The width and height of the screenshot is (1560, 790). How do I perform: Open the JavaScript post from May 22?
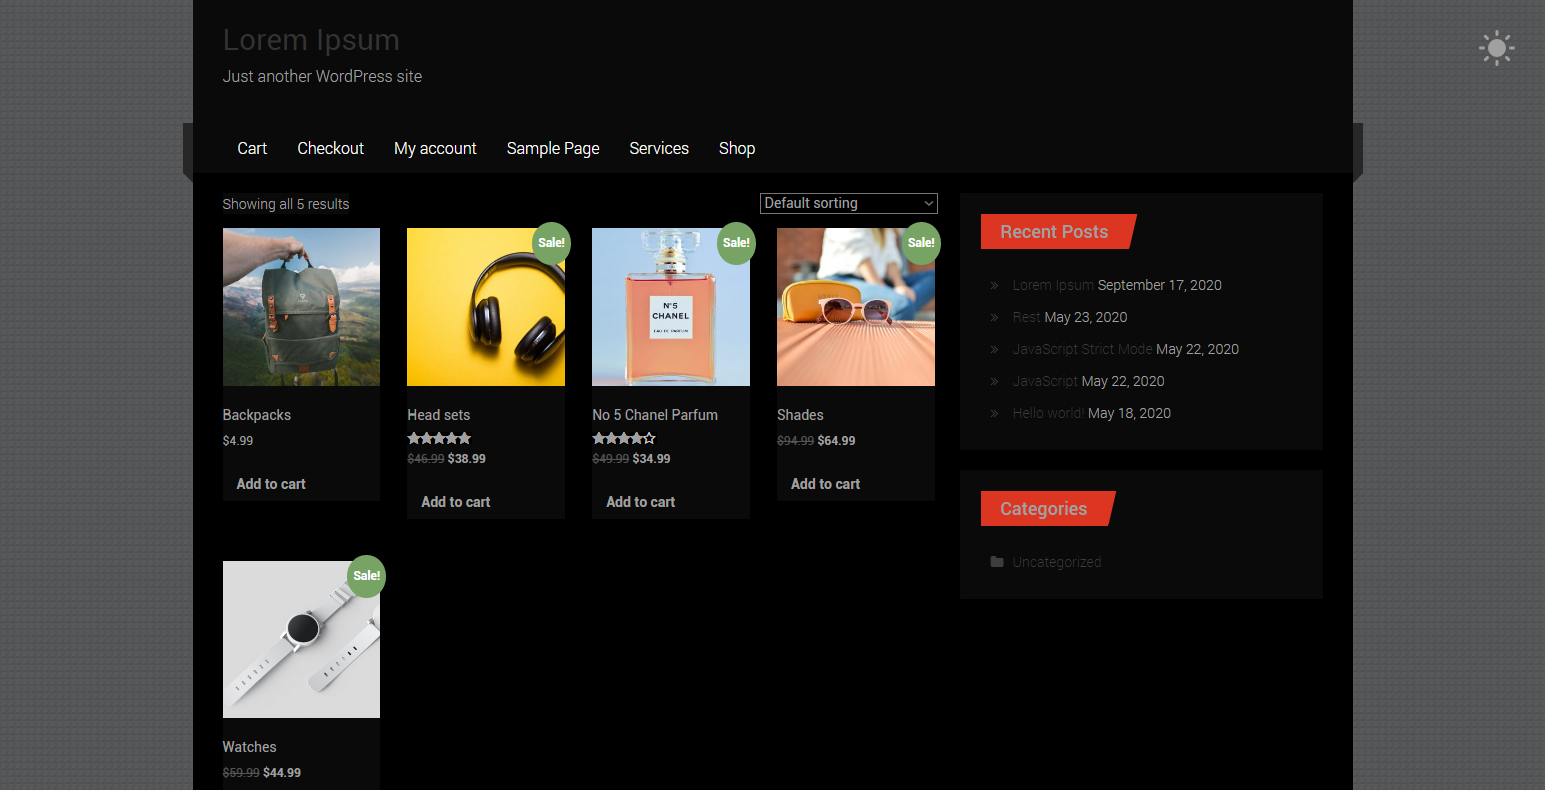click(1045, 381)
